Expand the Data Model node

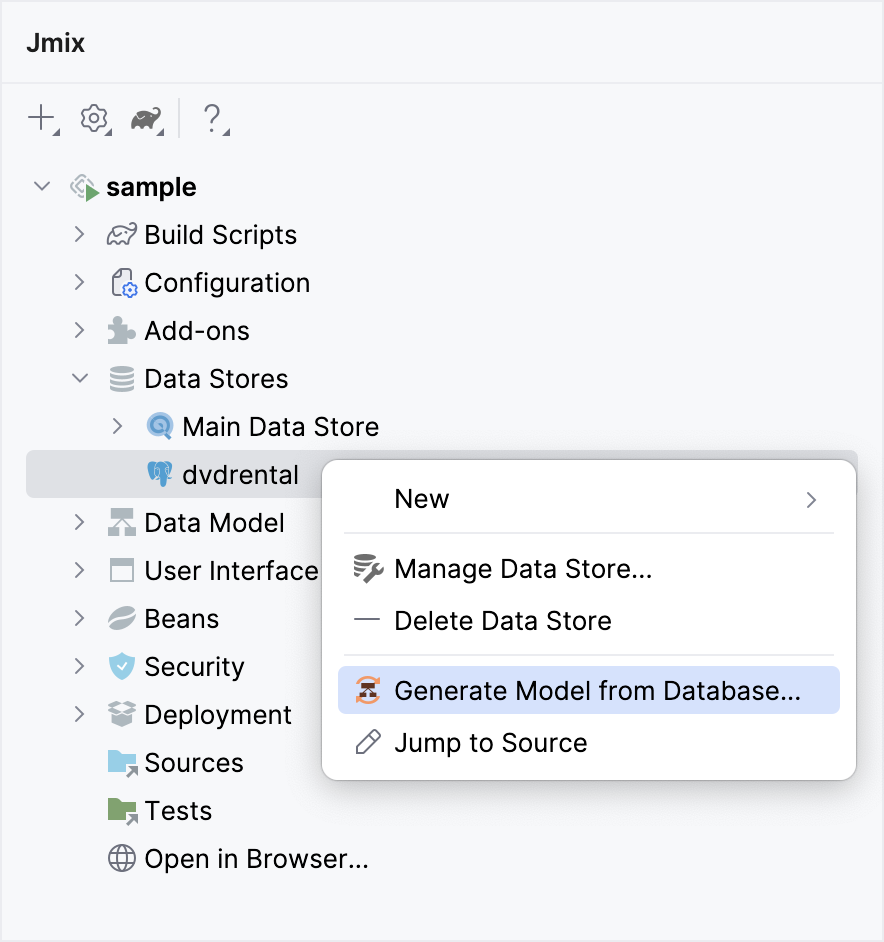pos(80,522)
